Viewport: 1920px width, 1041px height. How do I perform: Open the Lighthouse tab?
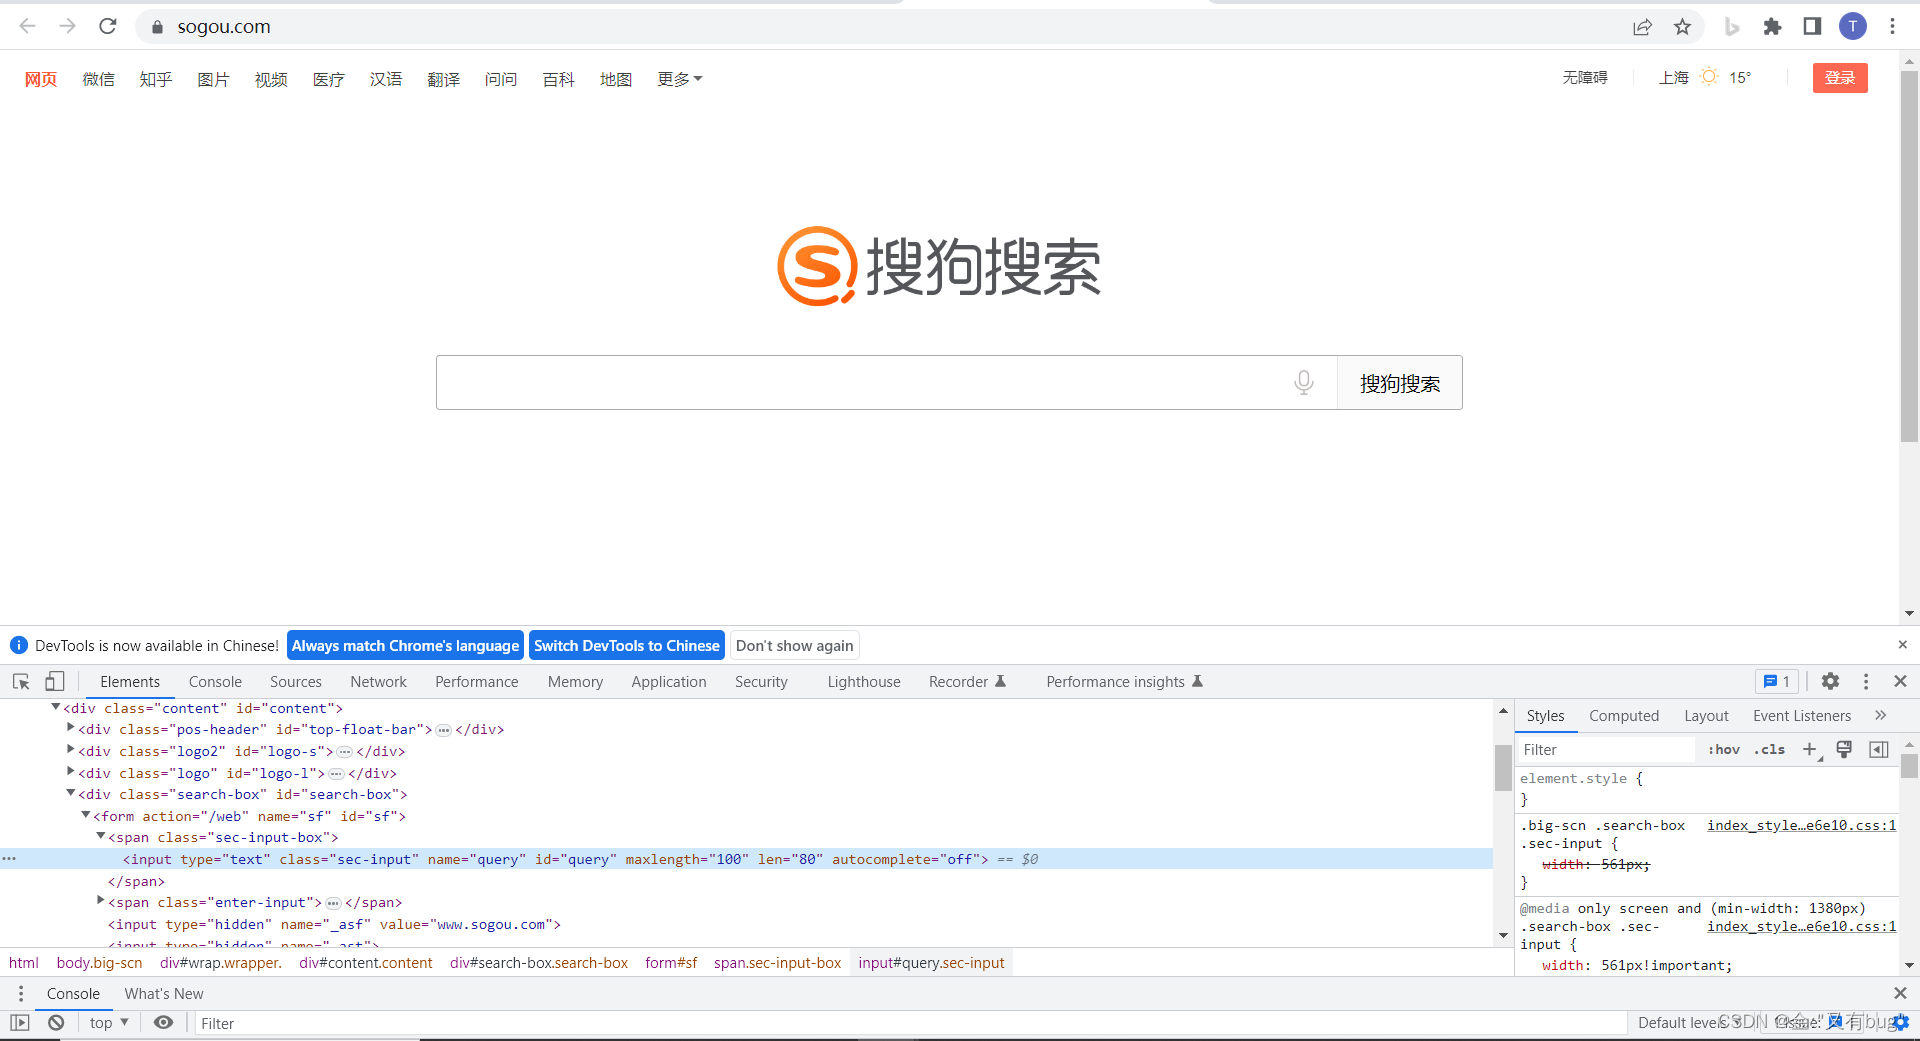[x=864, y=681]
